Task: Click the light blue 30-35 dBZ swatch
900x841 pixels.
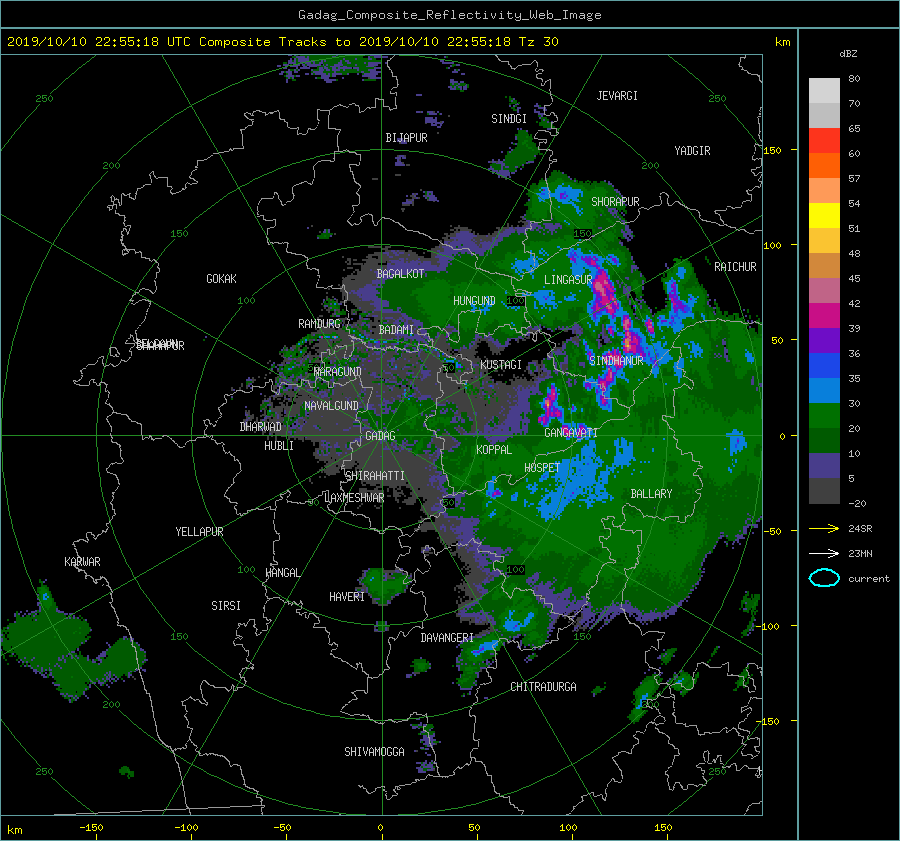Action: point(824,390)
